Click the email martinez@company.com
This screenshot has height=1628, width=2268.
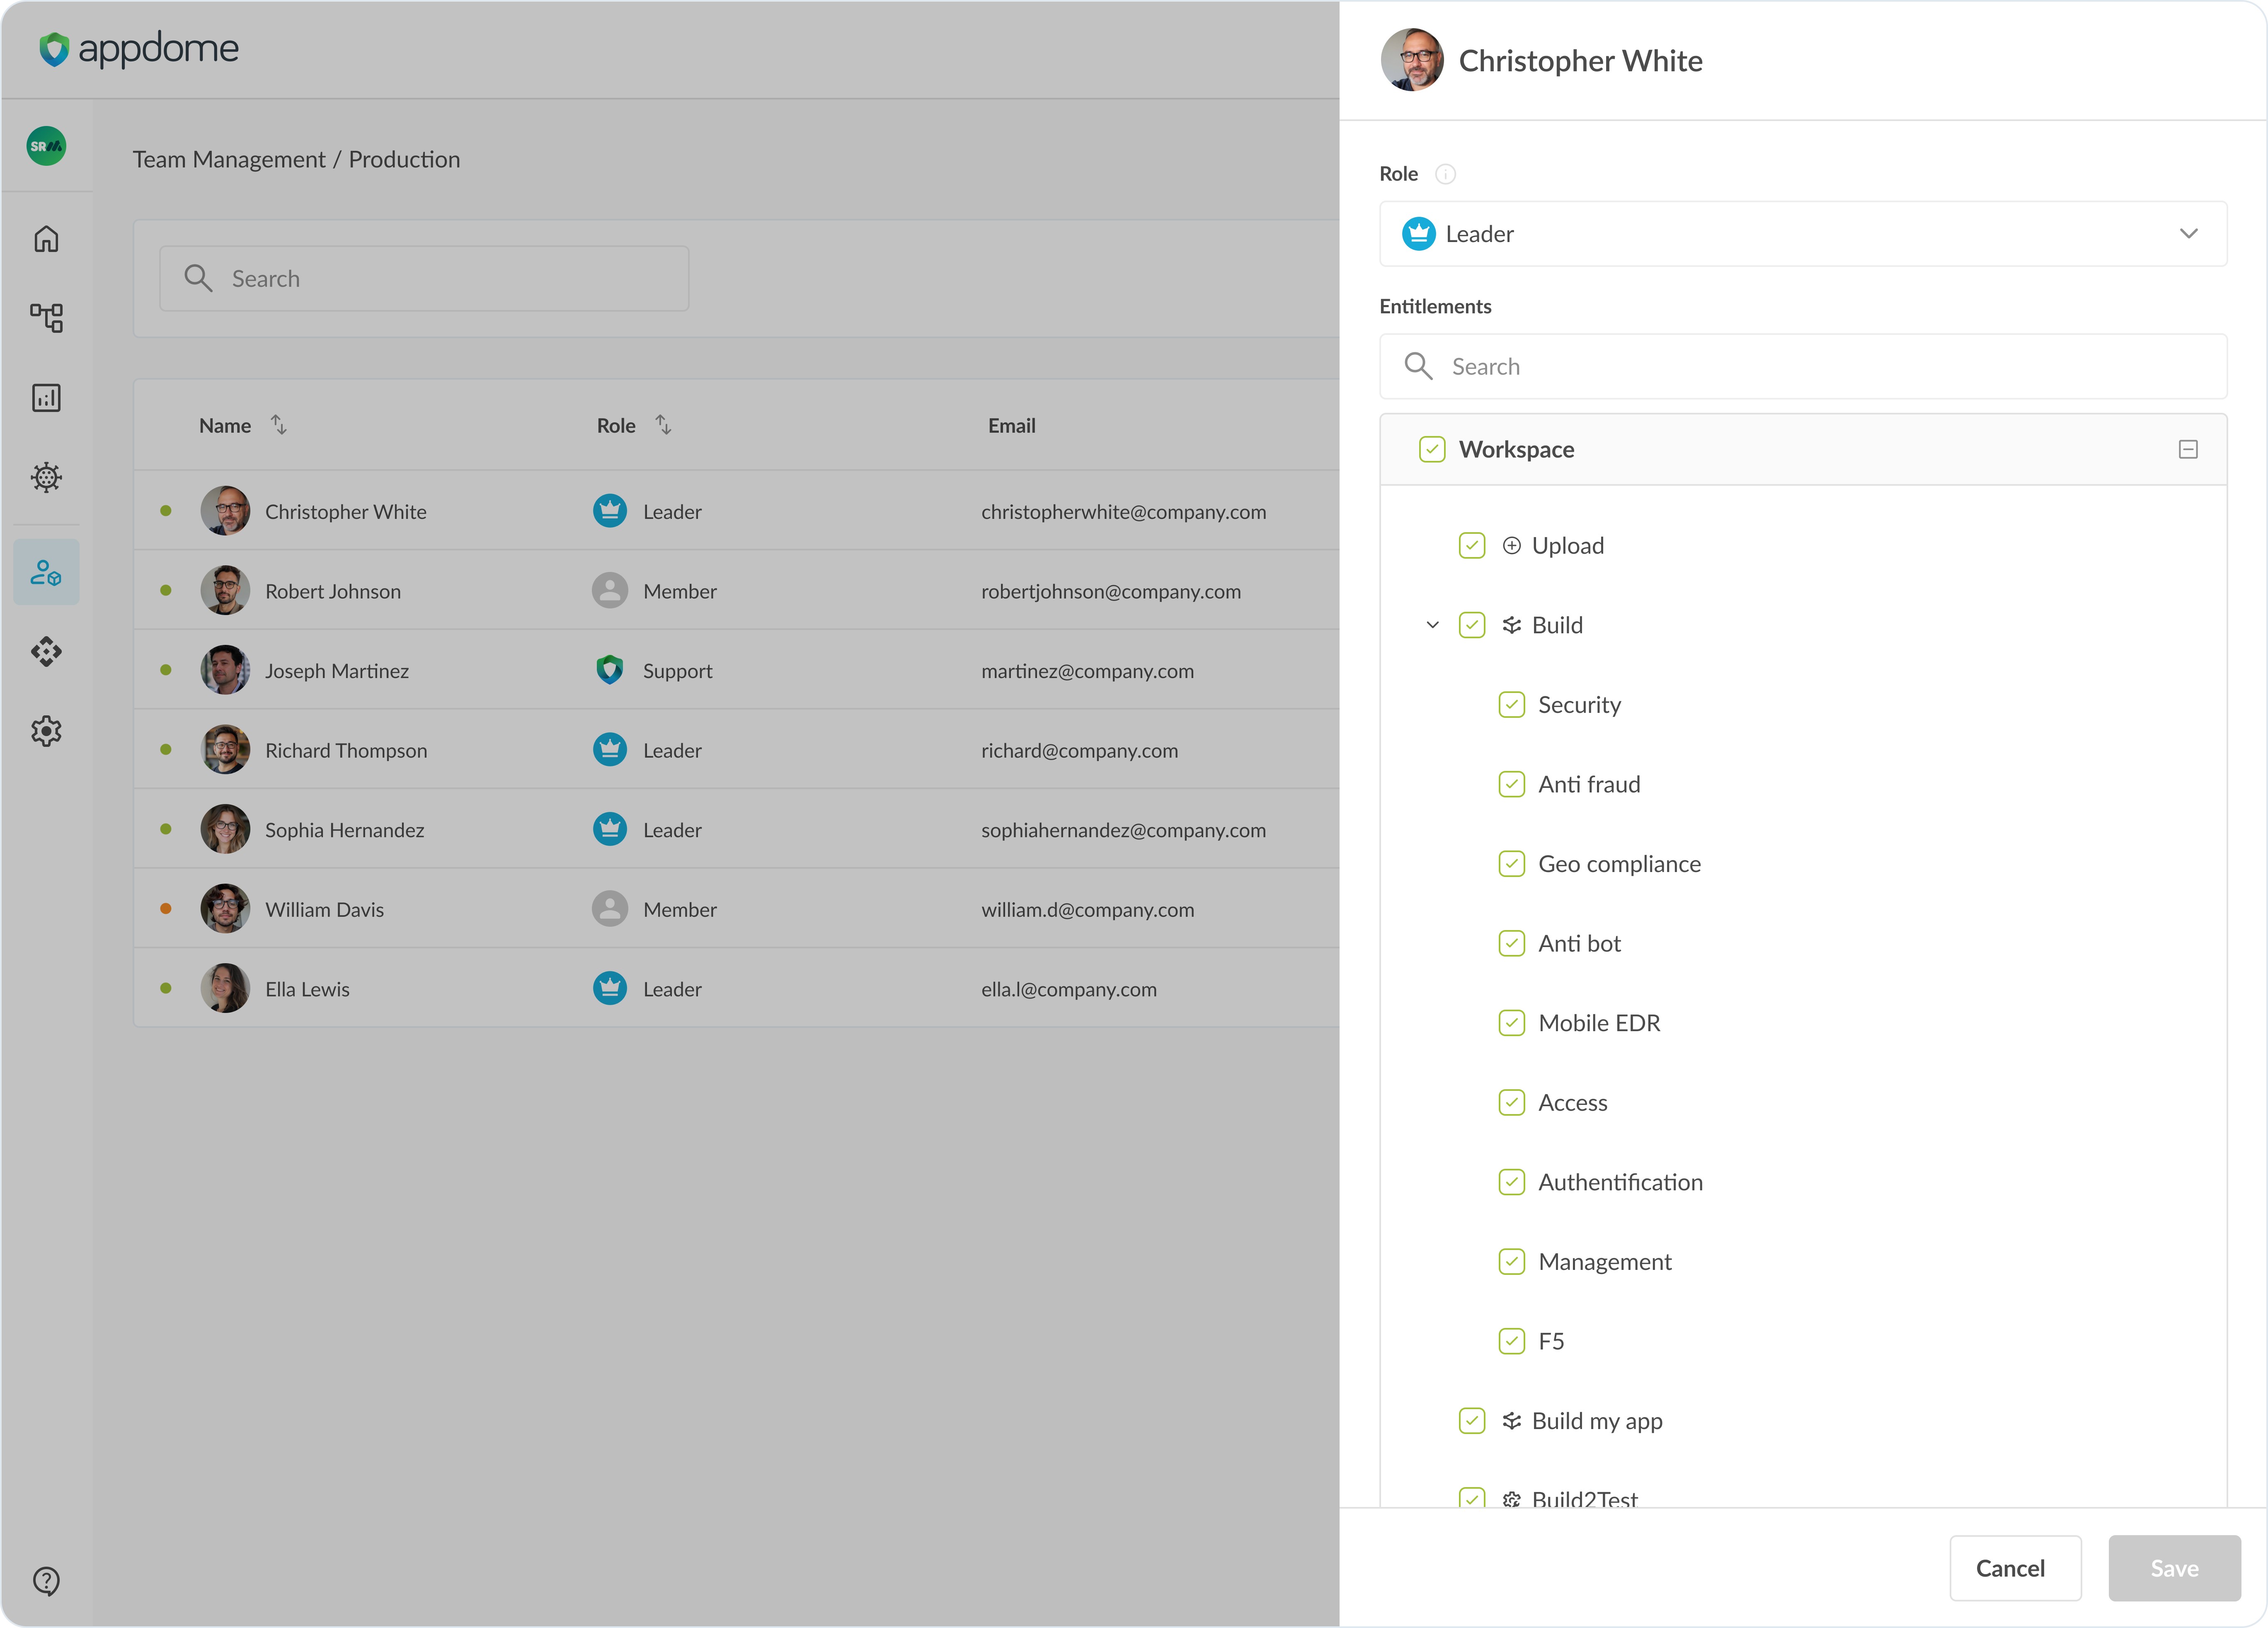tap(1088, 670)
